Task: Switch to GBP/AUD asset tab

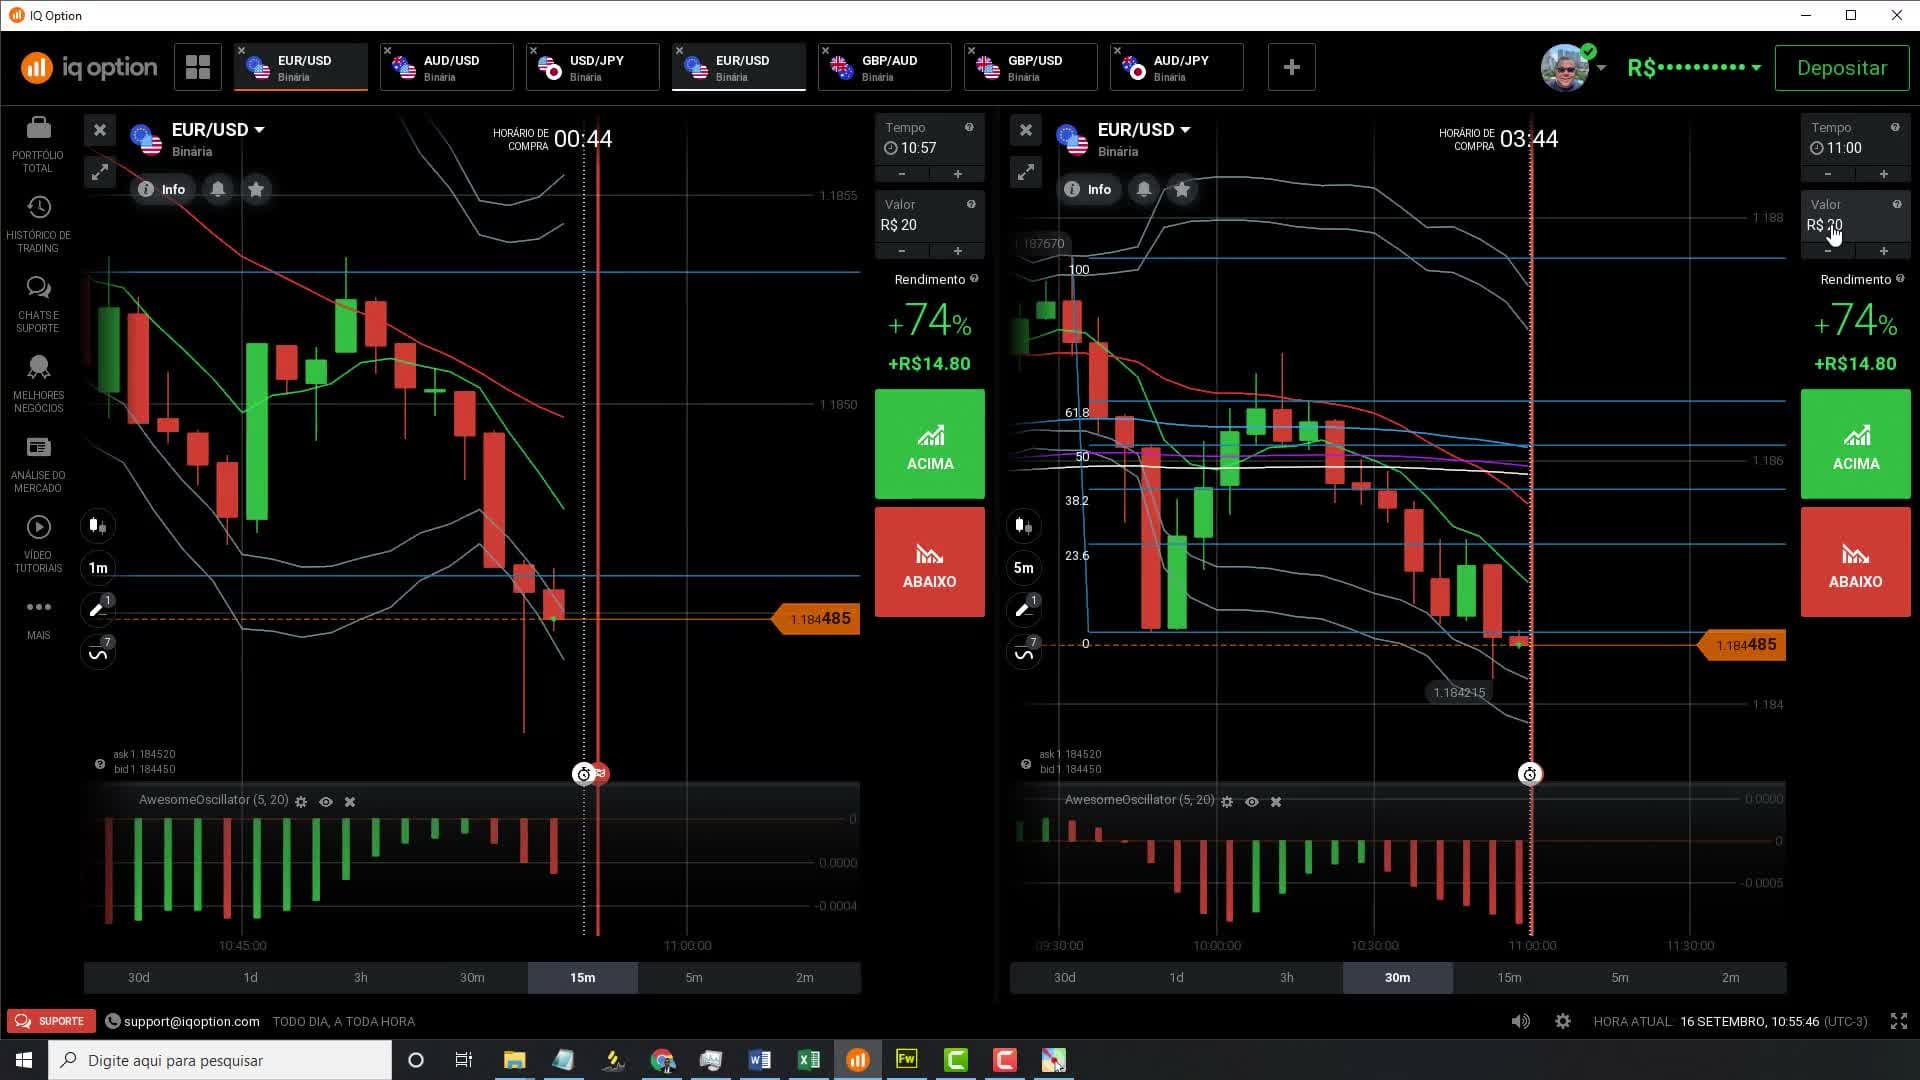Action: 885,67
